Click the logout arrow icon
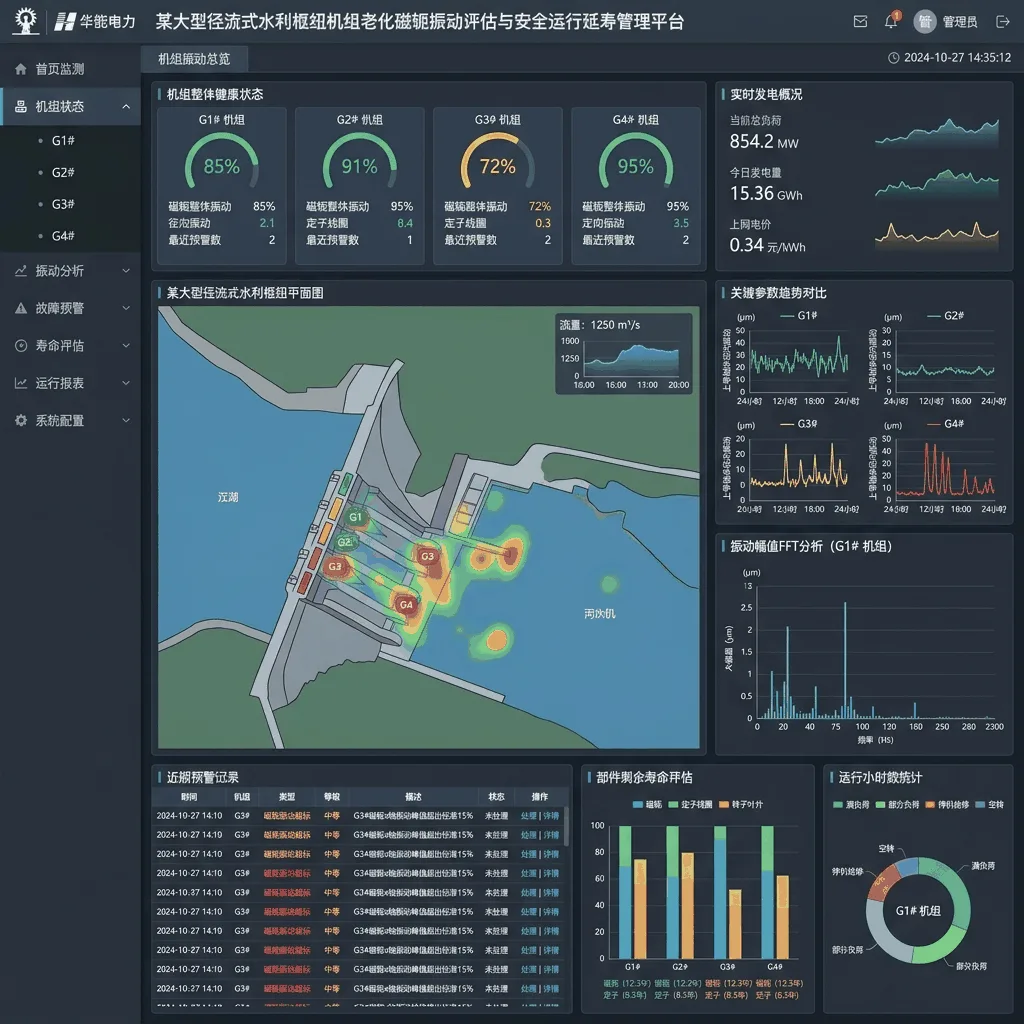1024x1024 pixels. pyautogui.click(x=1002, y=22)
